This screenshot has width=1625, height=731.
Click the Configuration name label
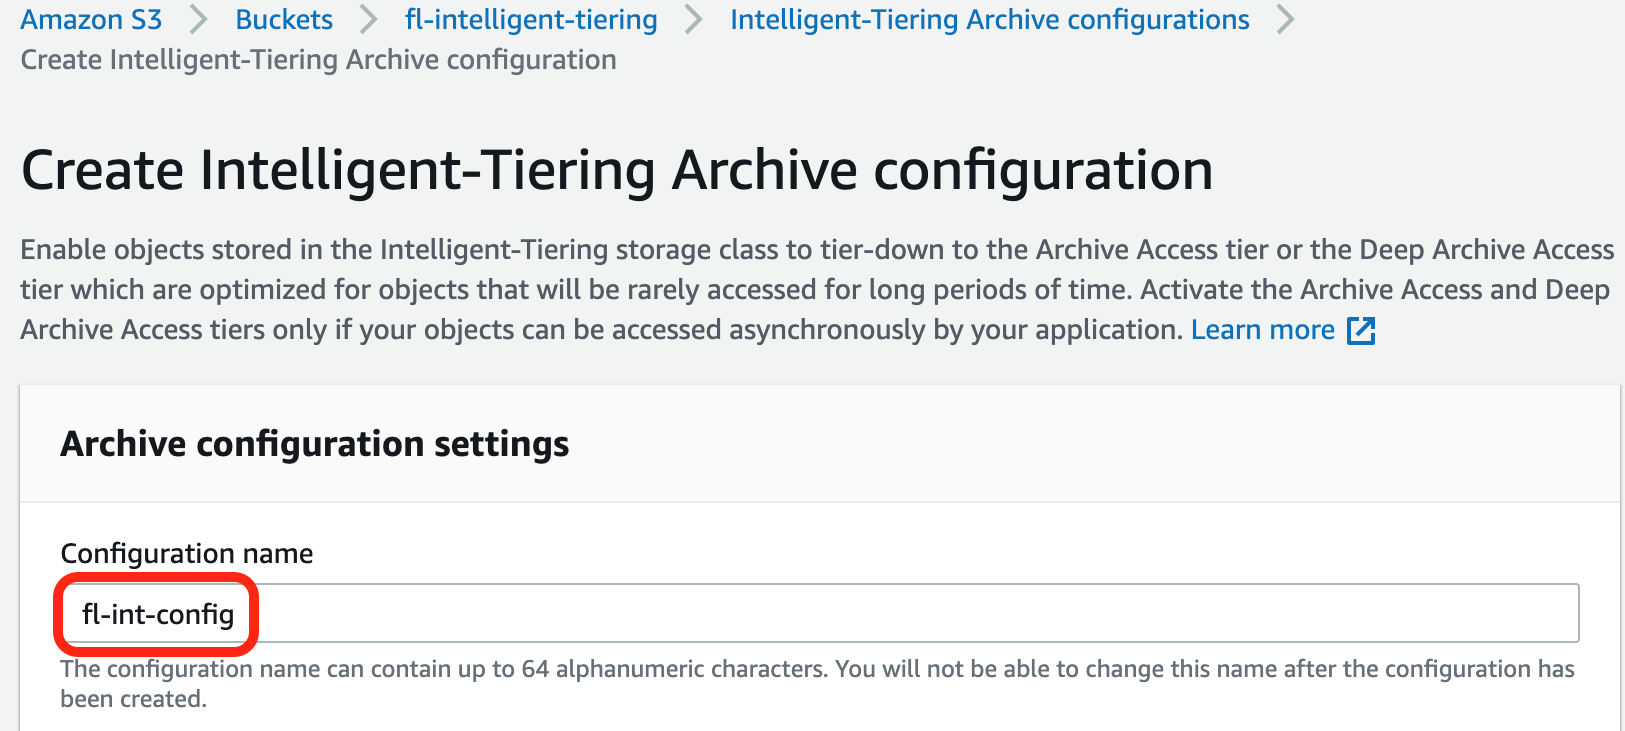click(x=186, y=554)
